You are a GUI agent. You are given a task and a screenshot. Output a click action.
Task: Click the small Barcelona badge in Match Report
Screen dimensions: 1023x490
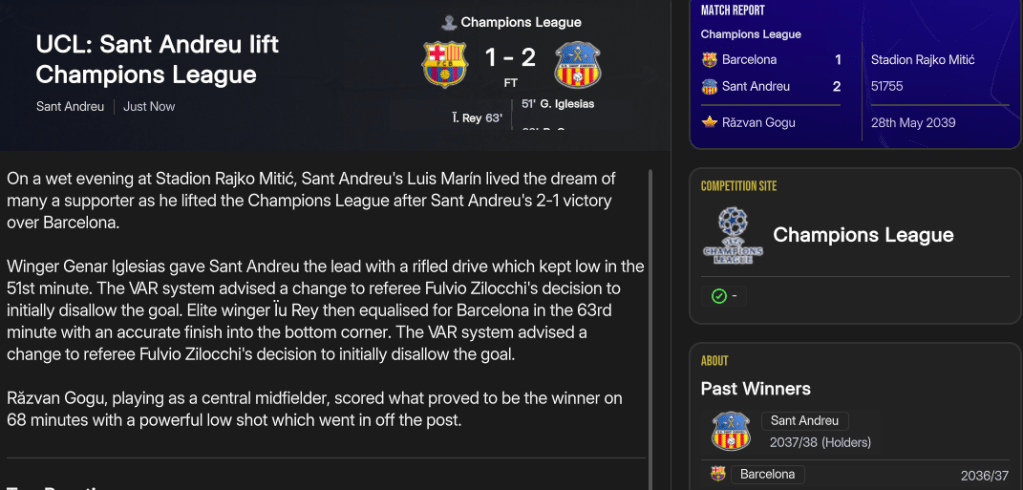point(710,60)
